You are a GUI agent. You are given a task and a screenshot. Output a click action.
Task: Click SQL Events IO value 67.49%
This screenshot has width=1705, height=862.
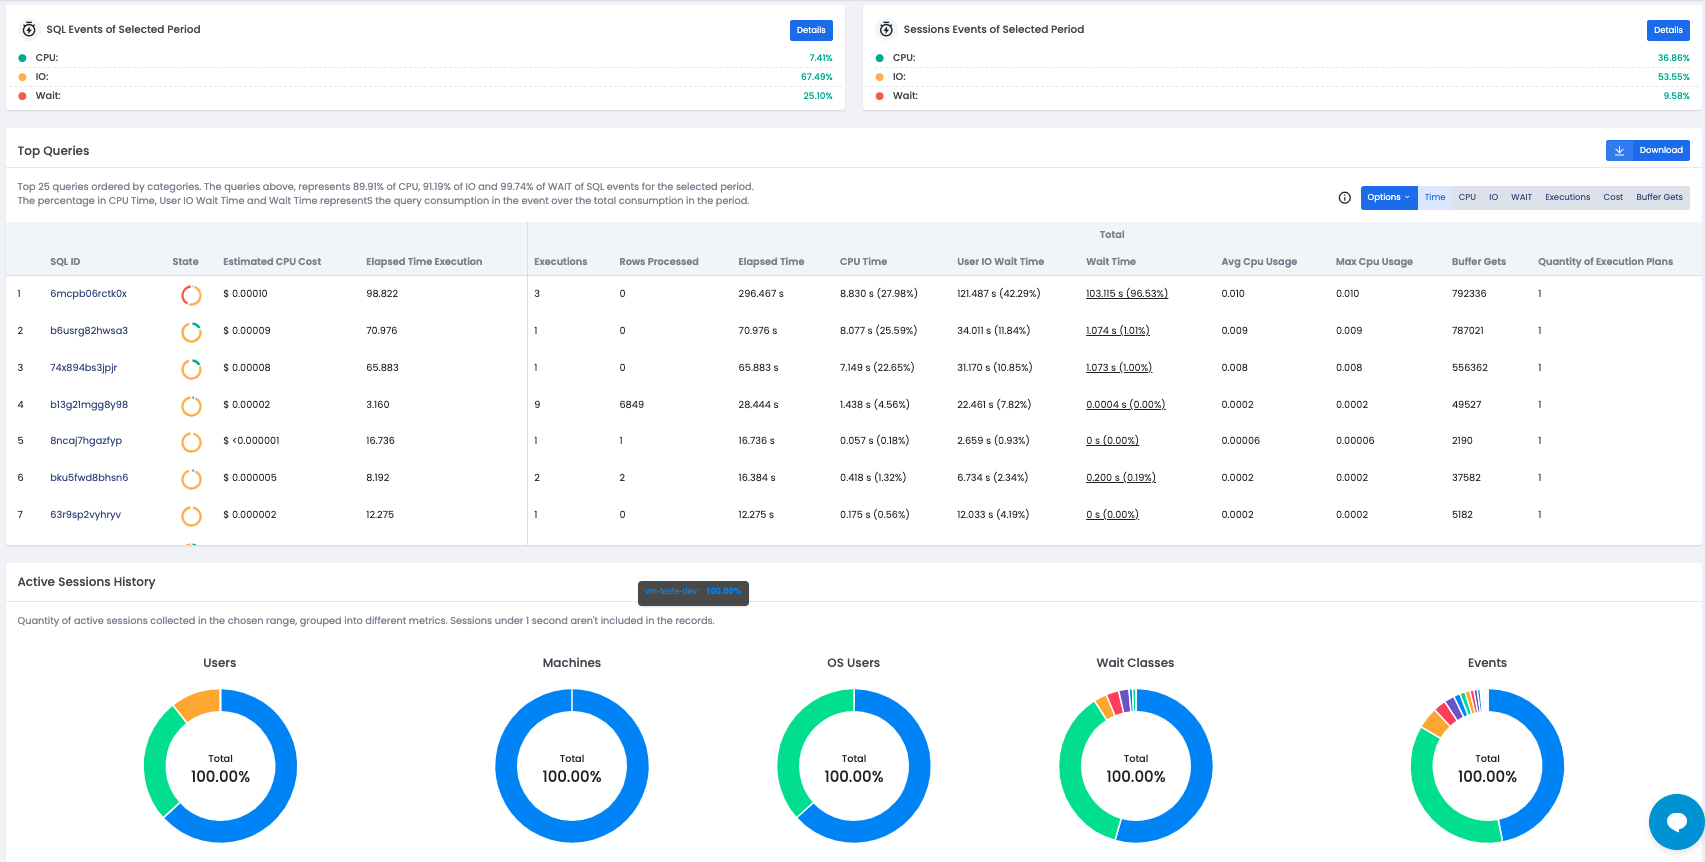pos(816,77)
